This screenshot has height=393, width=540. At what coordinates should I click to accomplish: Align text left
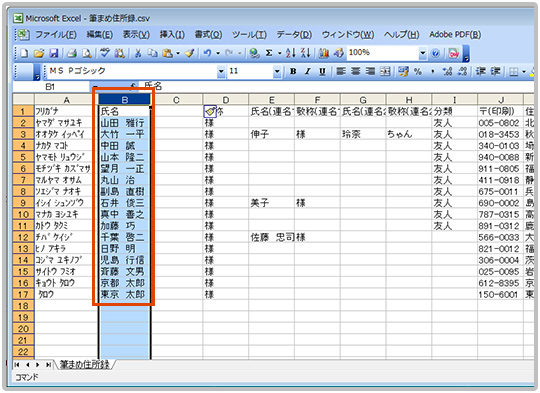point(341,71)
